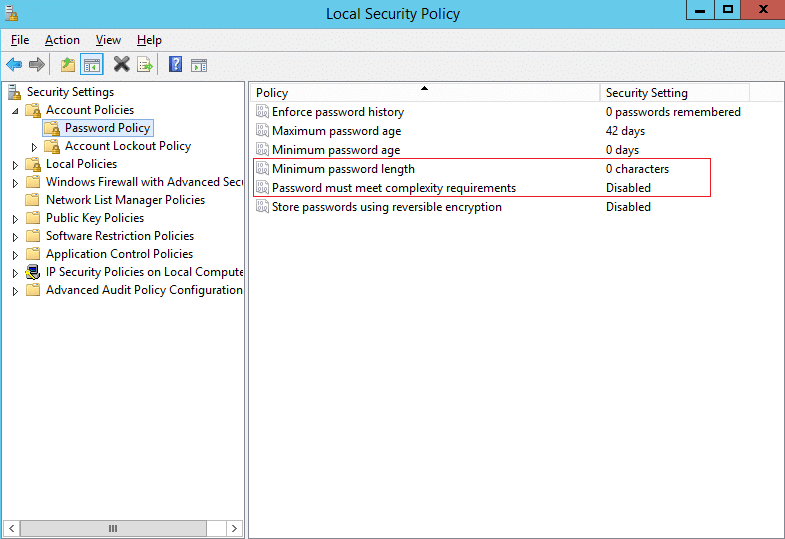Viewport: 785px width, 539px height.
Task: Open the File menu
Action: pyautogui.click(x=20, y=40)
